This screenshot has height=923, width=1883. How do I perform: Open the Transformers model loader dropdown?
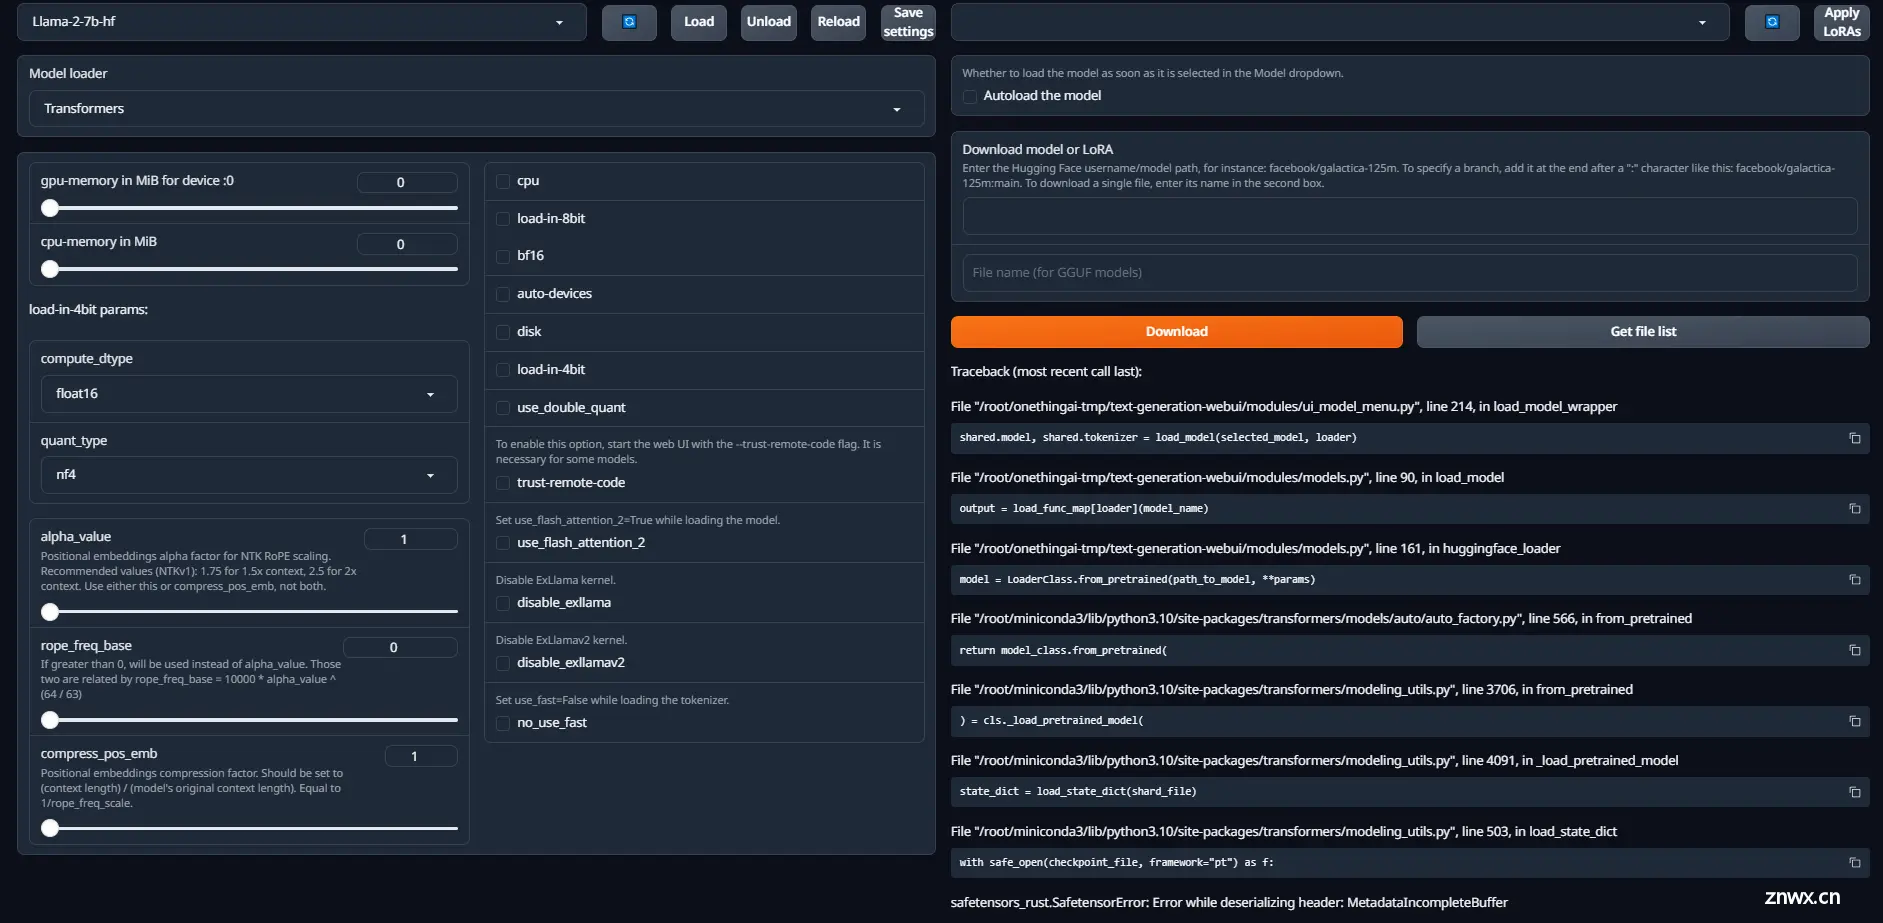[x=476, y=109]
